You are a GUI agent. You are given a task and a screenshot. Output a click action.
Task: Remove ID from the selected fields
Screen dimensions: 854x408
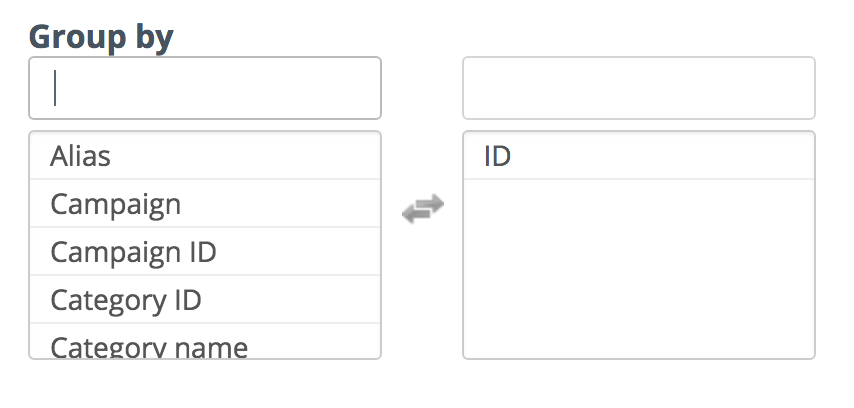(639, 156)
